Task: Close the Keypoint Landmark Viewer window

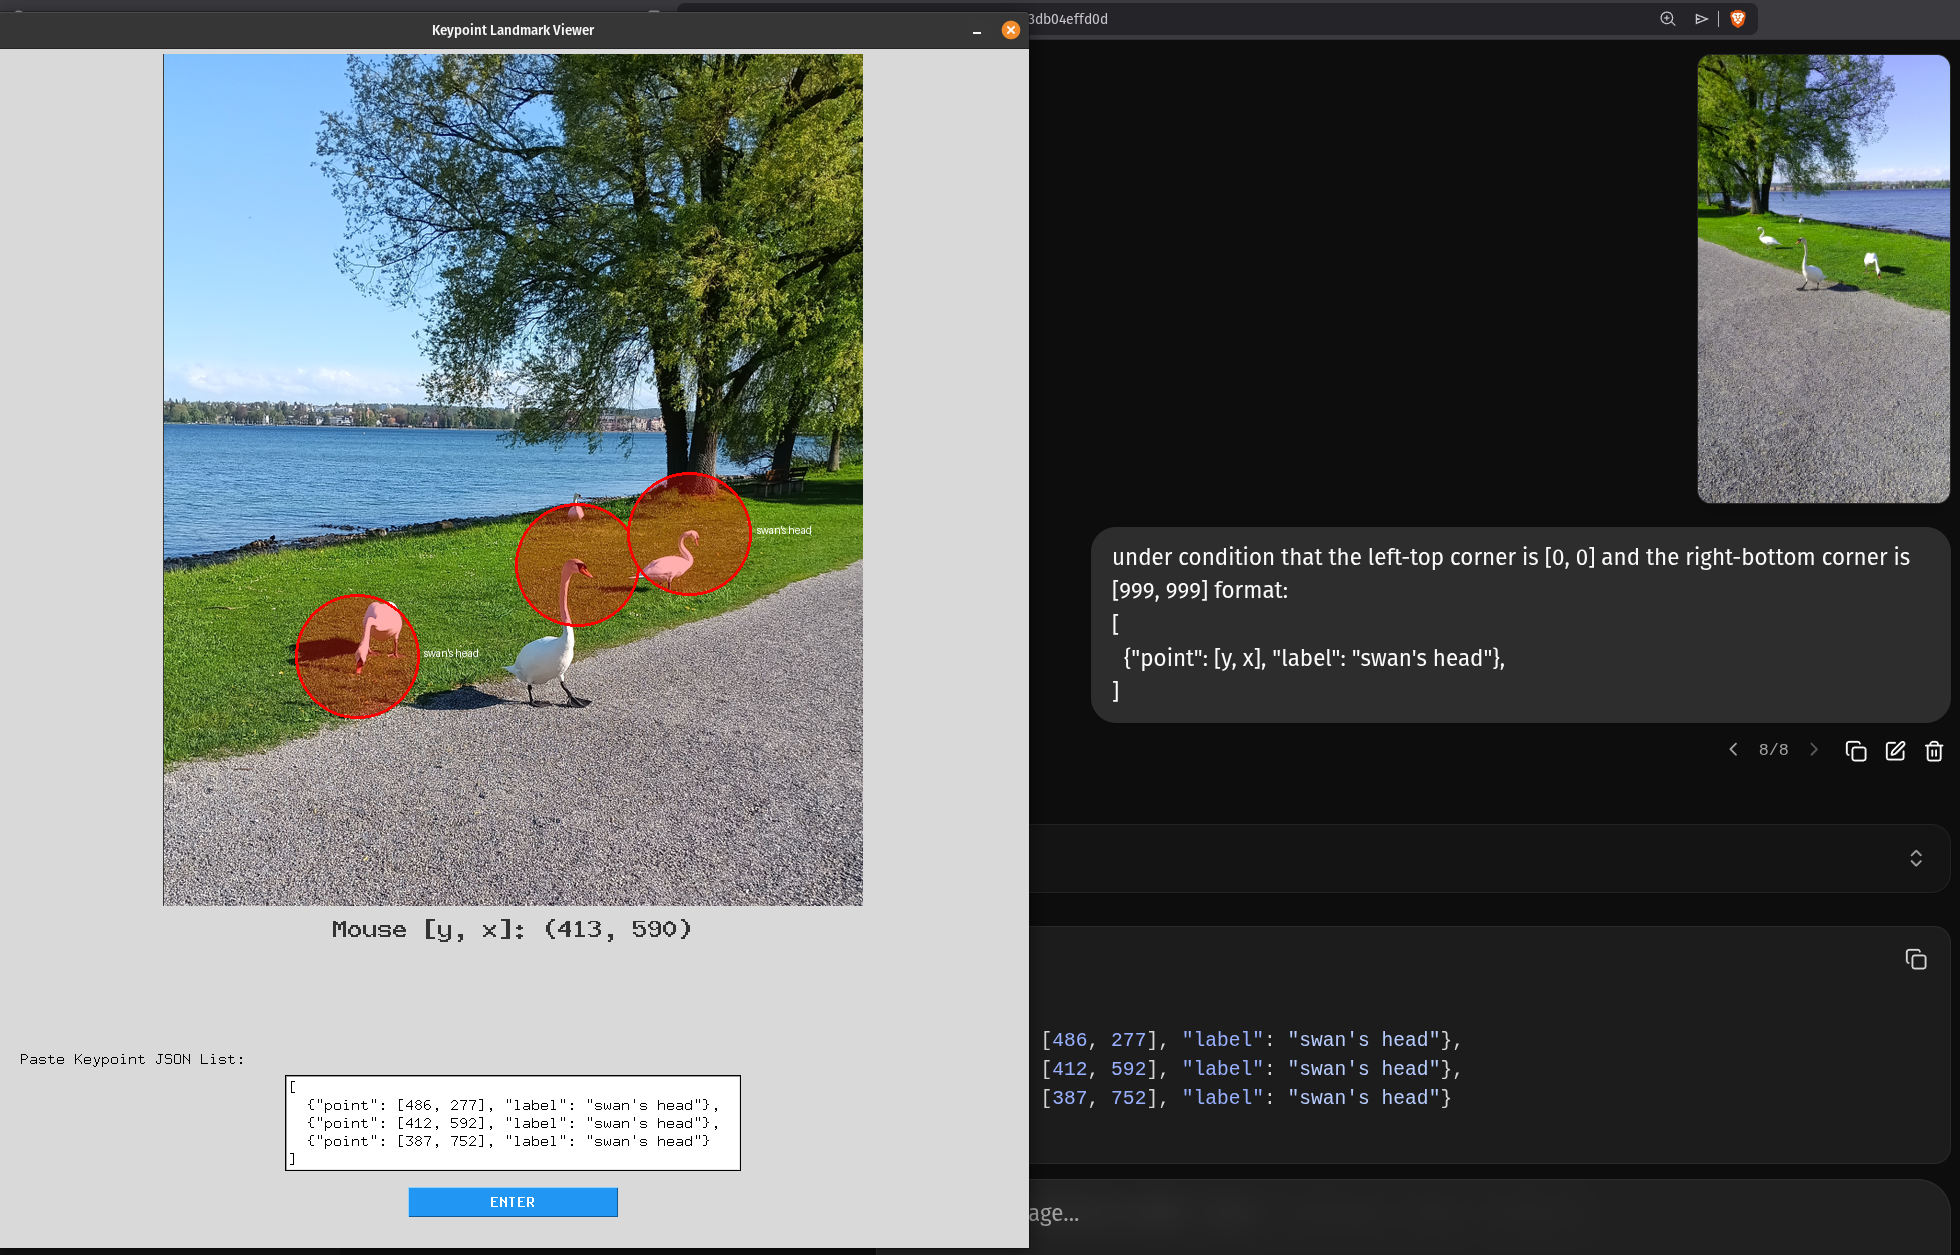Action: [1010, 30]
